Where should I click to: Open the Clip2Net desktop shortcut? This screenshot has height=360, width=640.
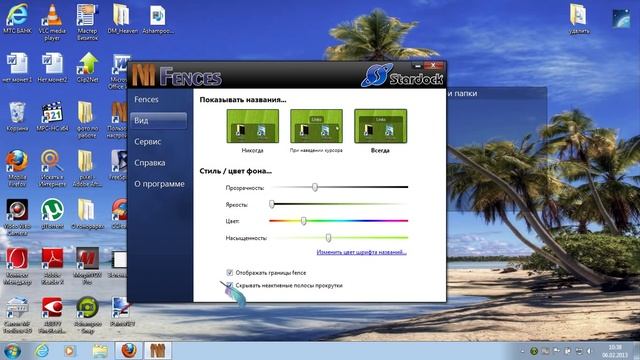[88, 68]
